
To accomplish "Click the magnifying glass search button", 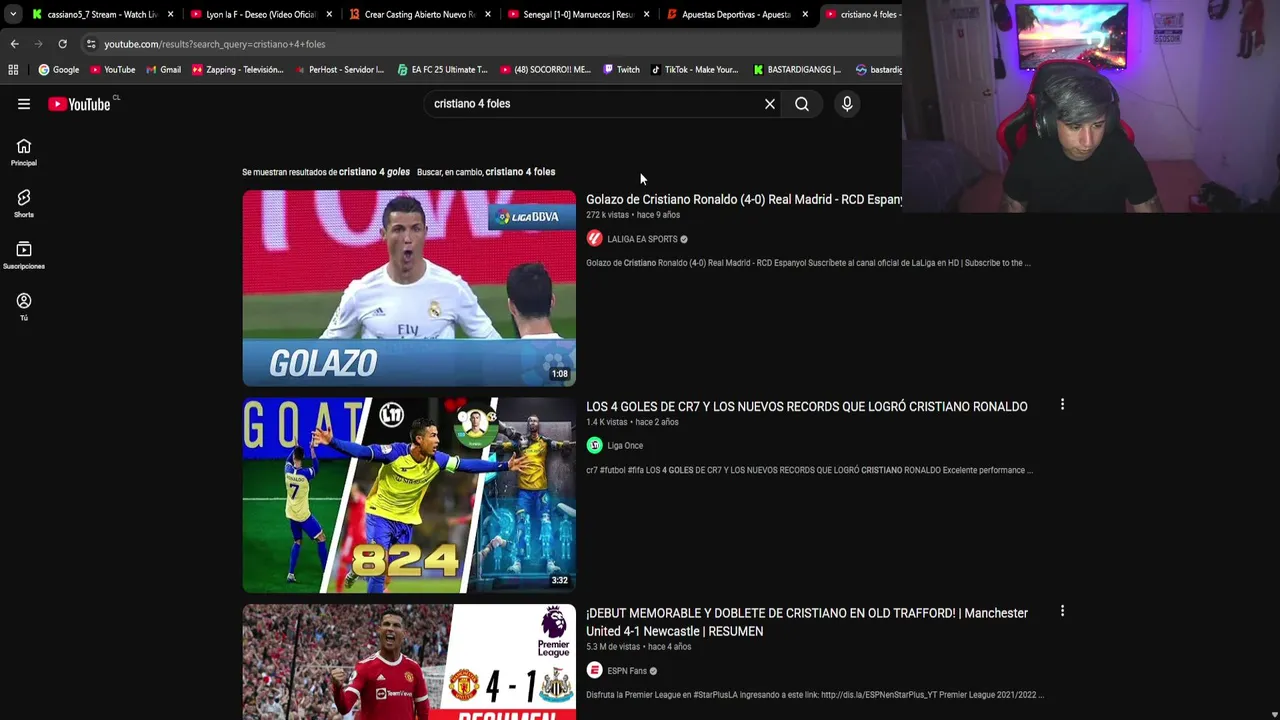I will pyautogui.click(x=802, y=104).
